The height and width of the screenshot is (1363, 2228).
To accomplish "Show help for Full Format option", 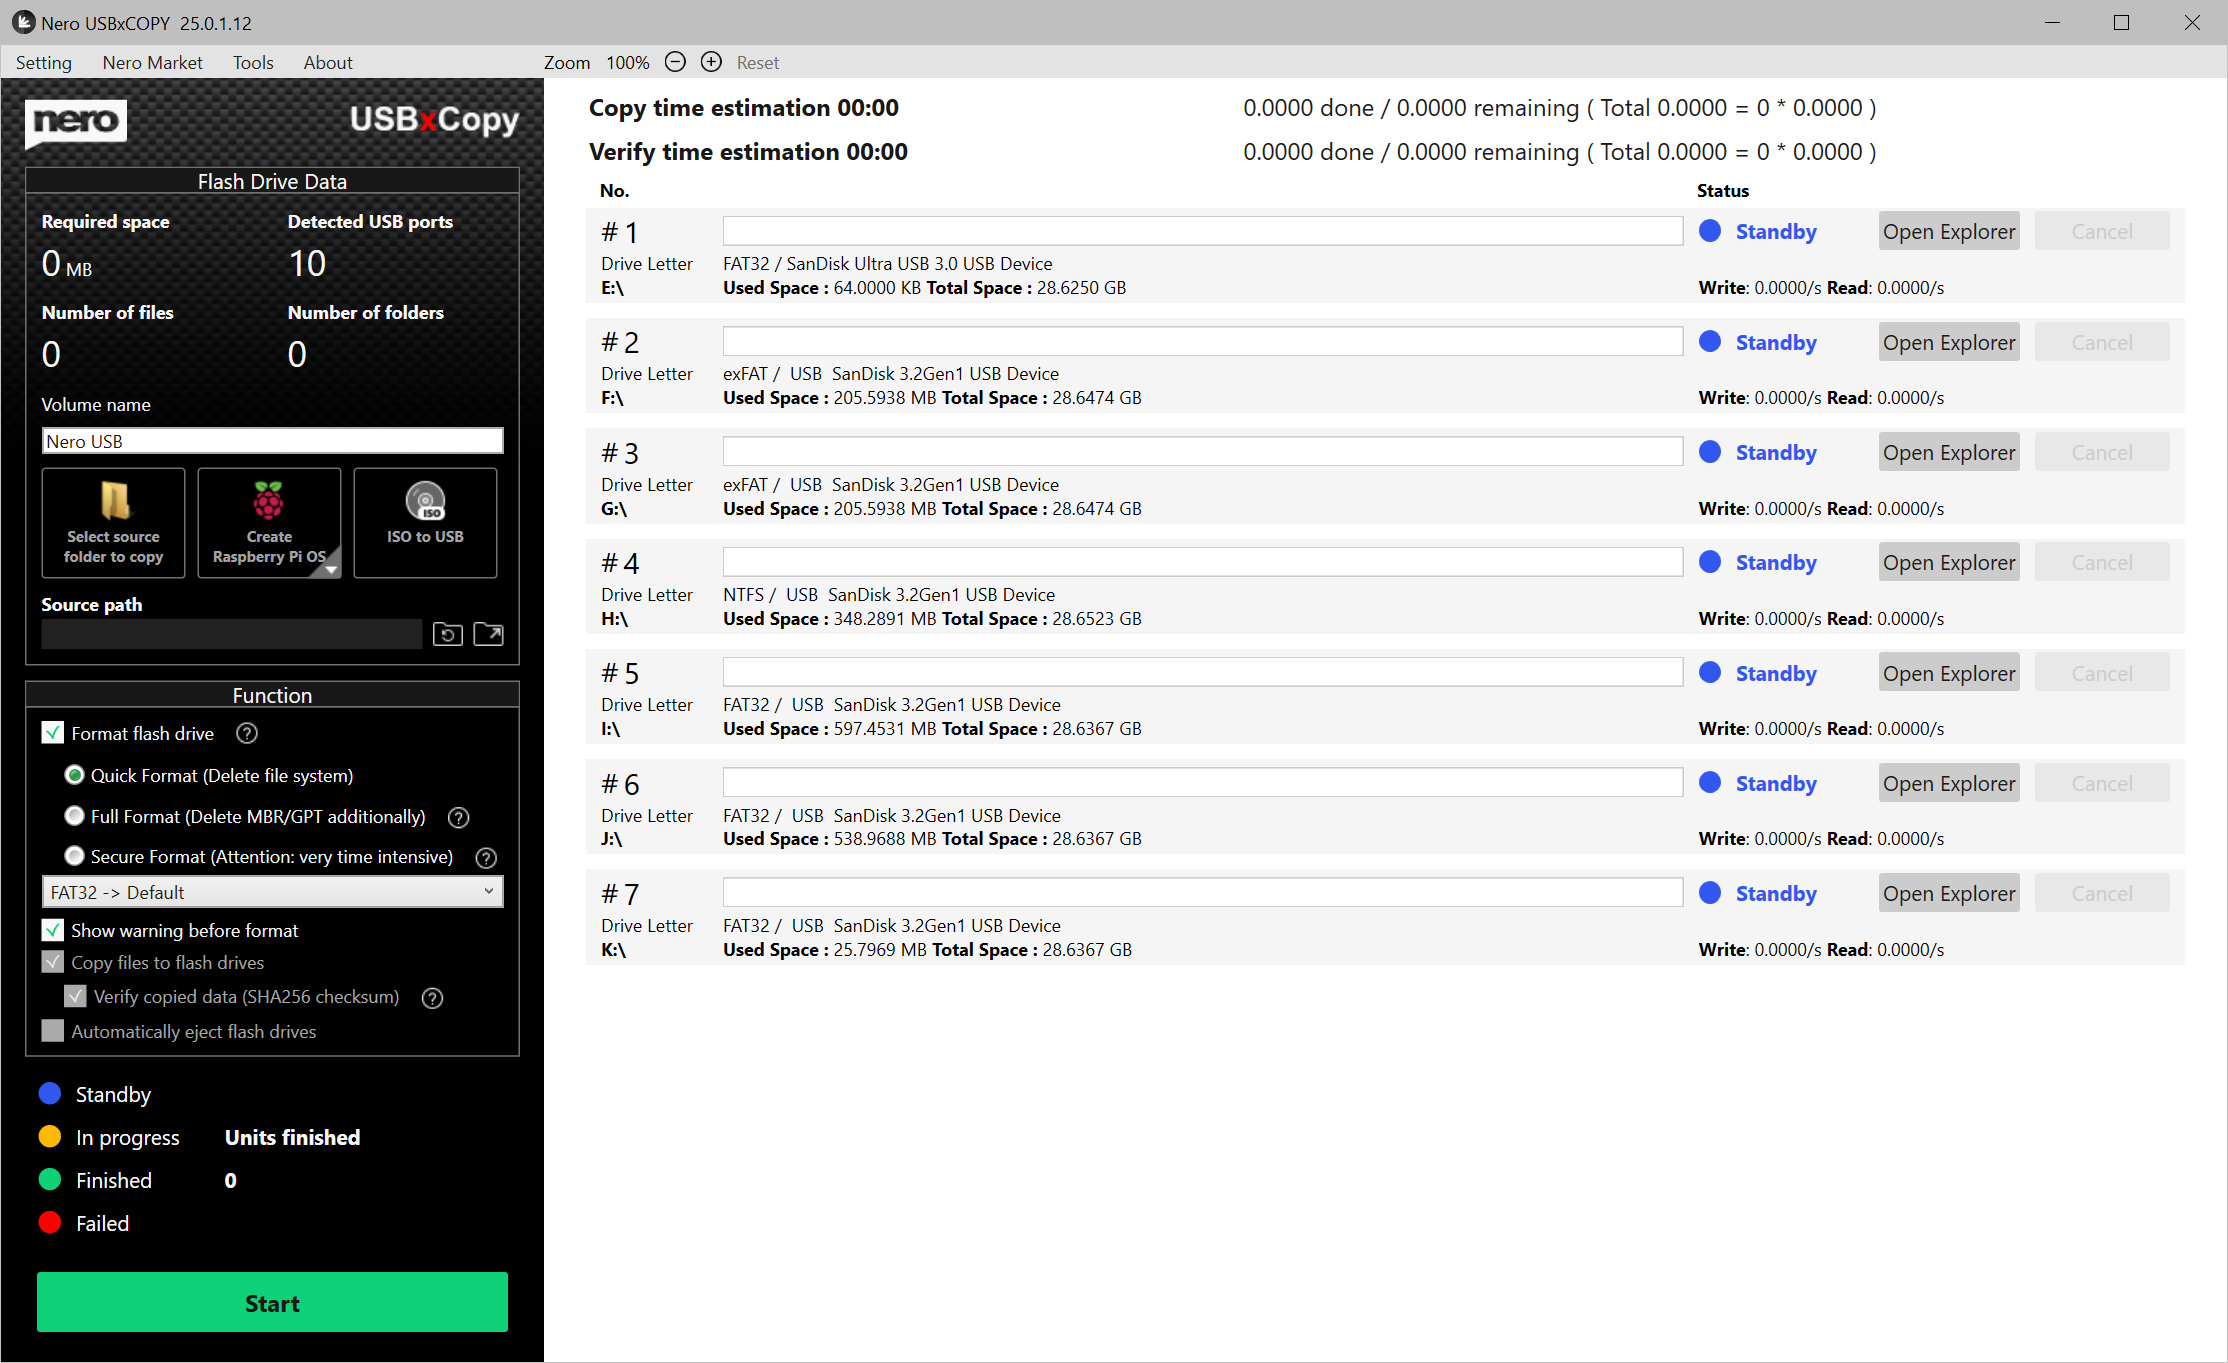I will [458, 817].
